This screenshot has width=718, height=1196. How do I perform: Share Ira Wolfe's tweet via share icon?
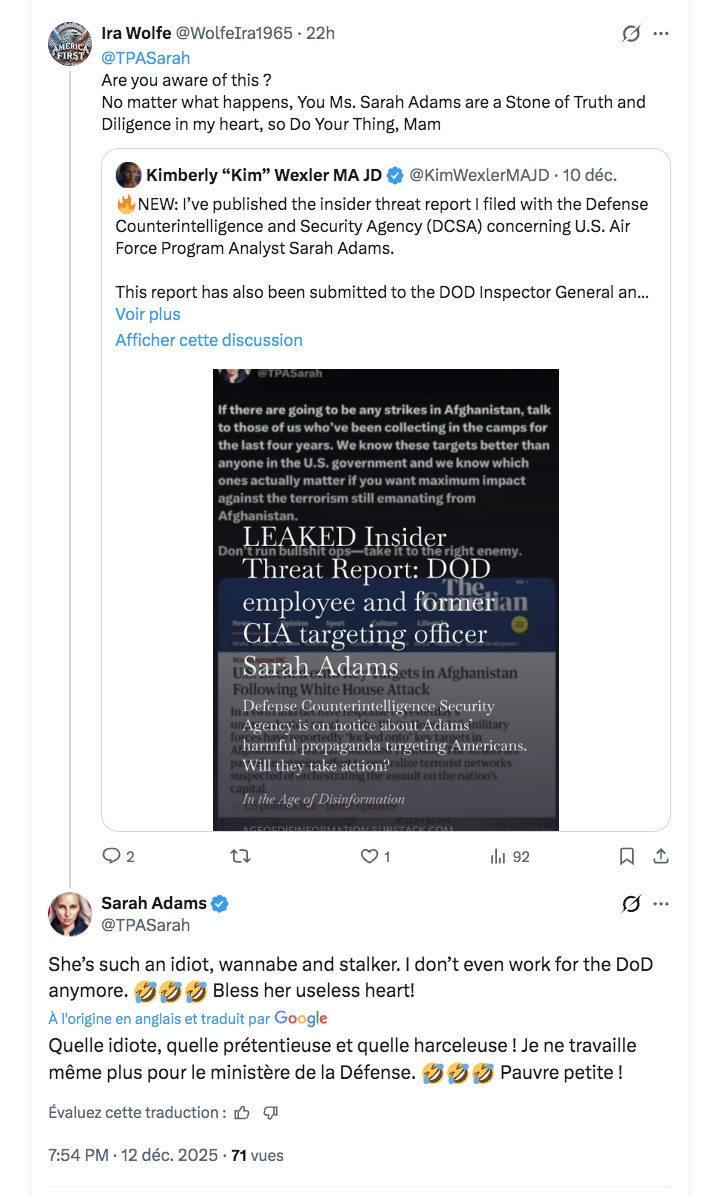pos(660,856)
